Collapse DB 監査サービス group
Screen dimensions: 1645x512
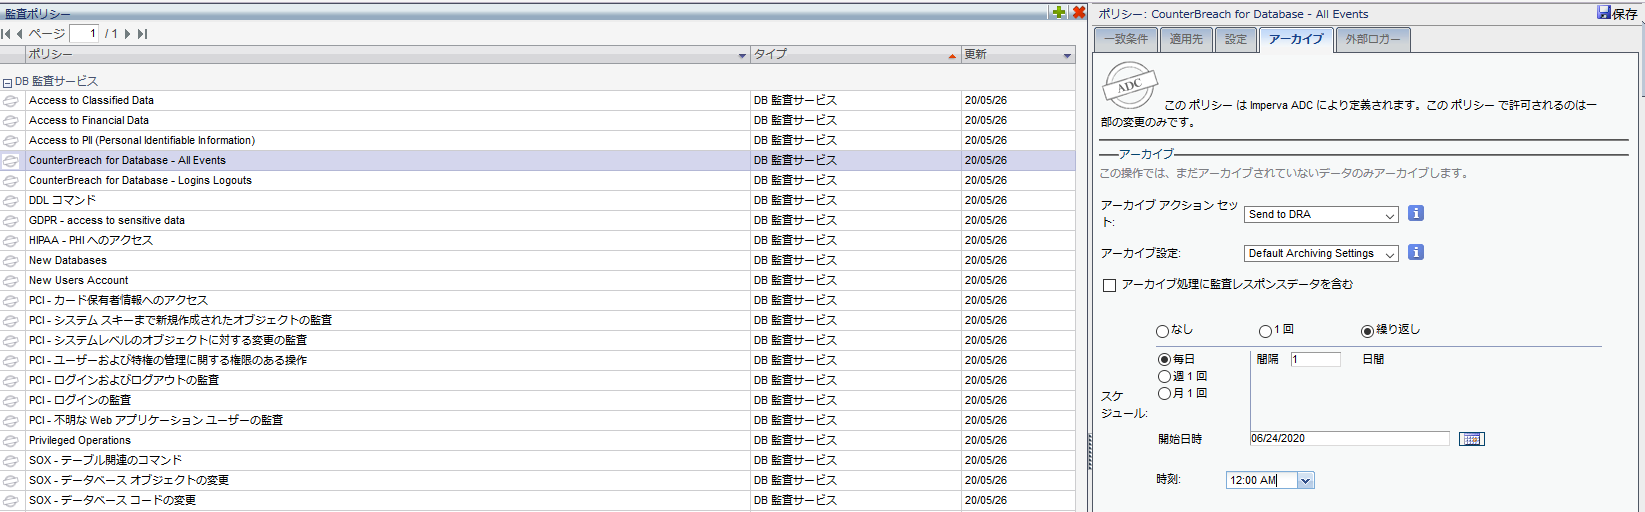click(x=7, y=83)
